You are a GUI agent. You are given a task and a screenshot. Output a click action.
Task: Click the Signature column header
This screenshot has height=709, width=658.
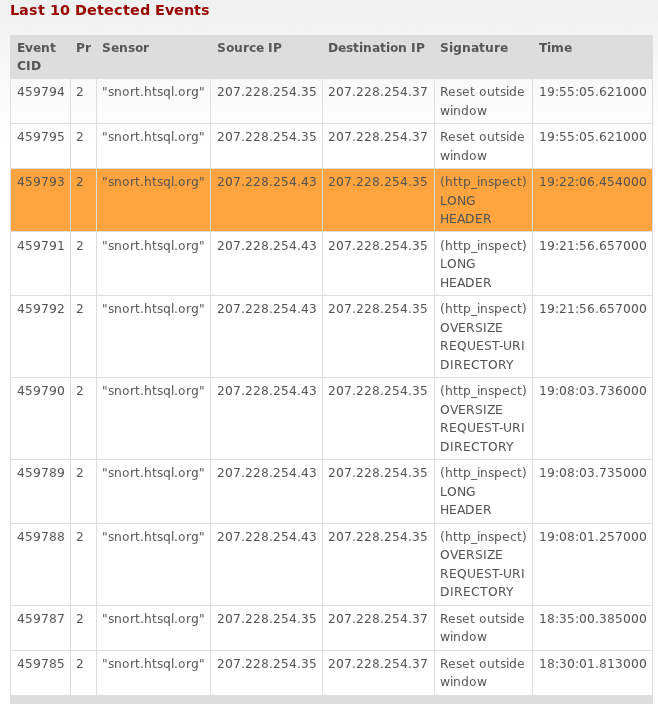[x=474, y=47]
